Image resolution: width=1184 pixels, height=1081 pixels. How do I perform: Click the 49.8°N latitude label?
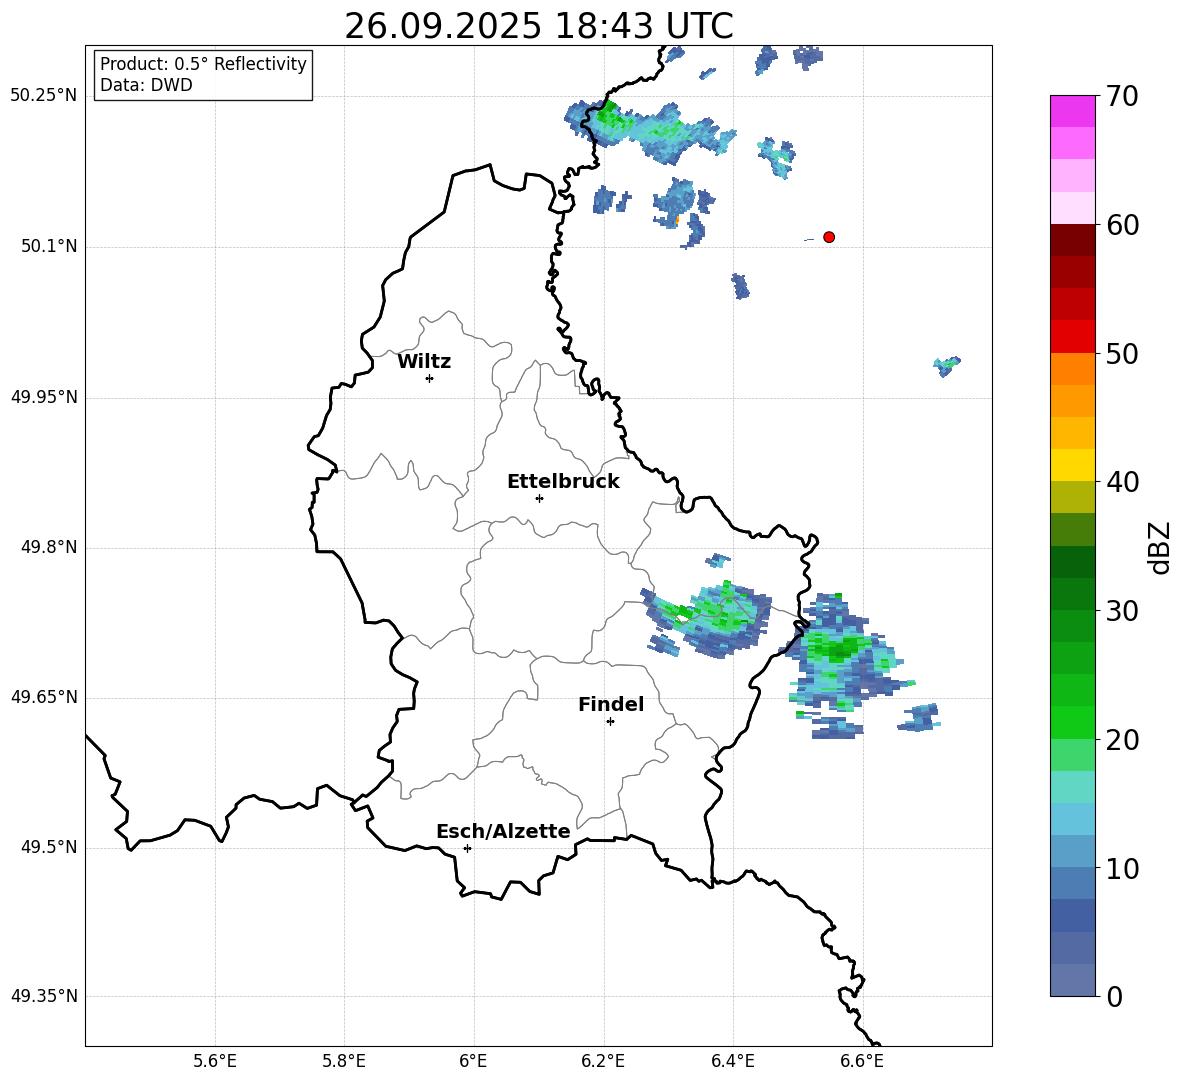(49, 547)
